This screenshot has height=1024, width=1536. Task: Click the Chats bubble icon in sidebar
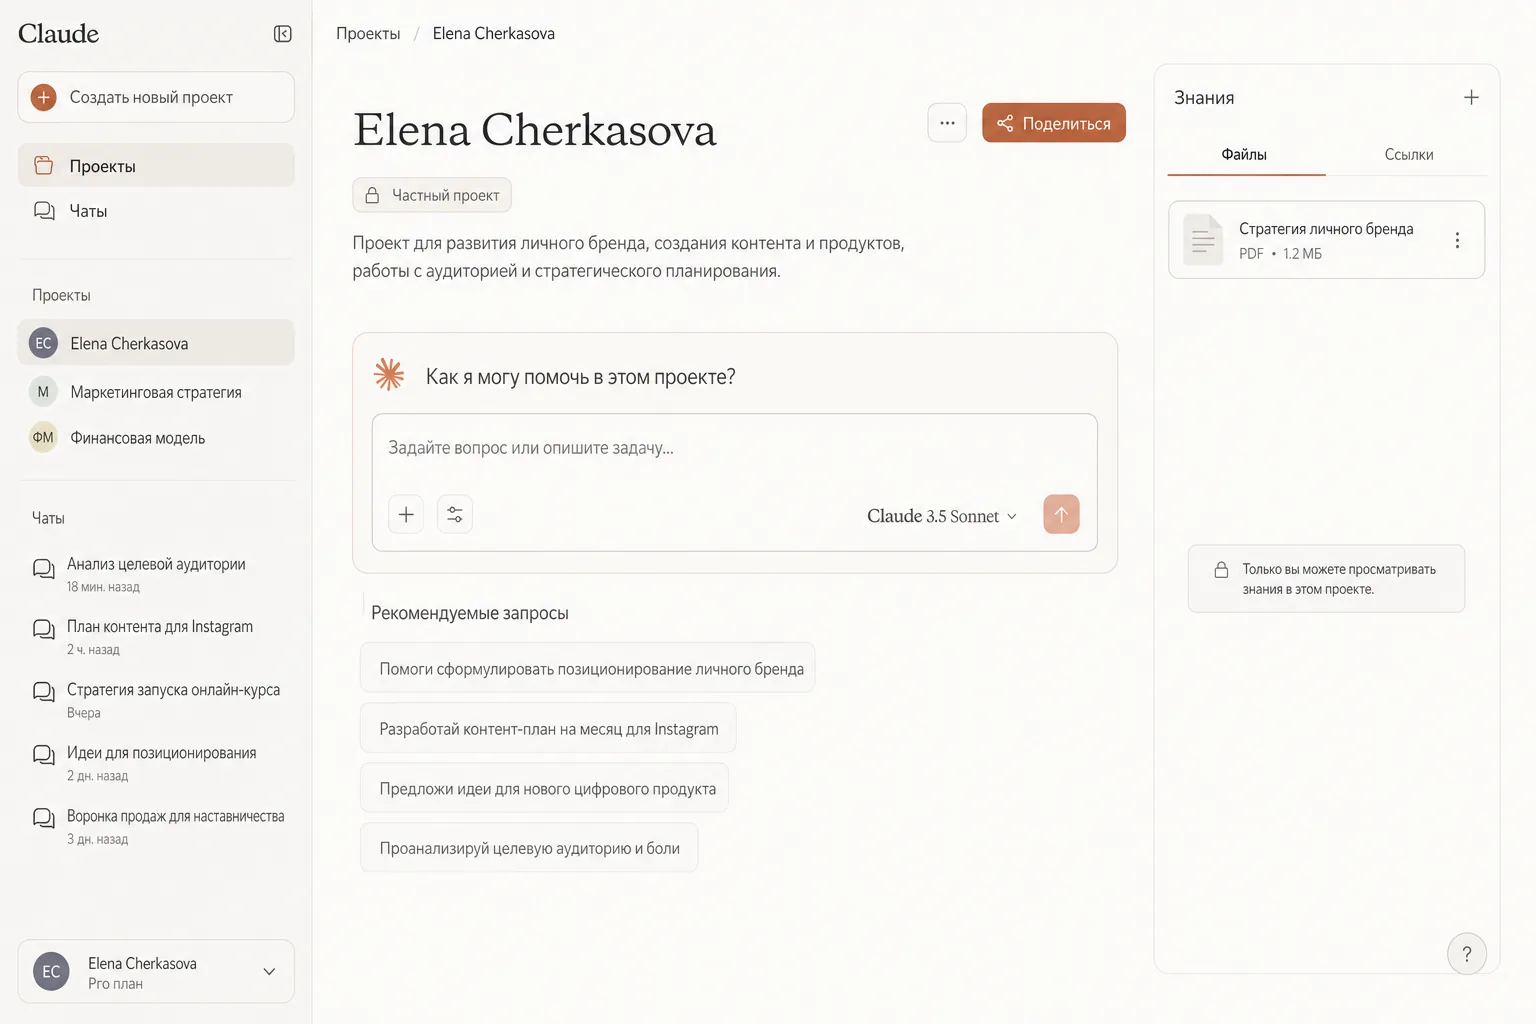point(44,210)
